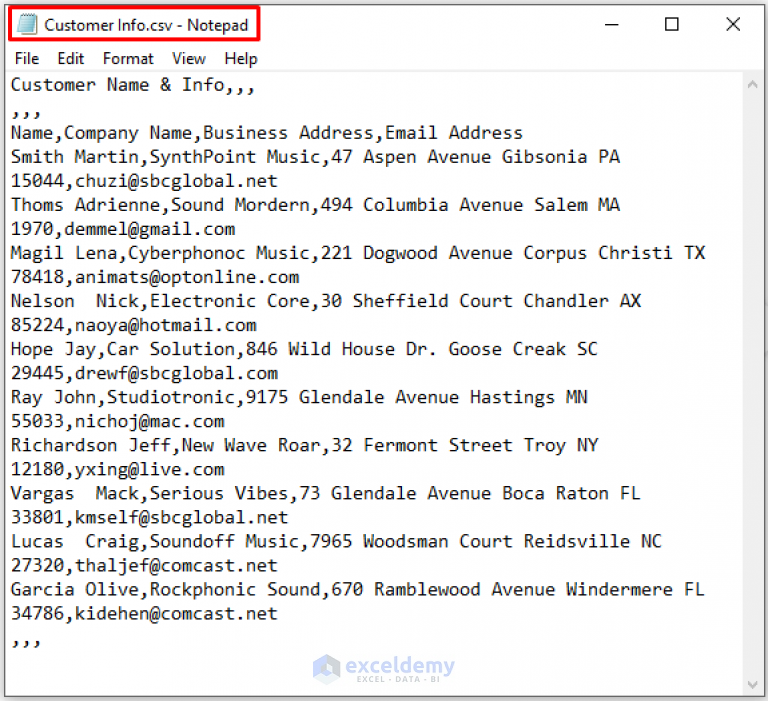The width and height of the screenshot is (768, 701).
Task: Click the email naoya@hotmail.com
Action: (x=166, y=325)
